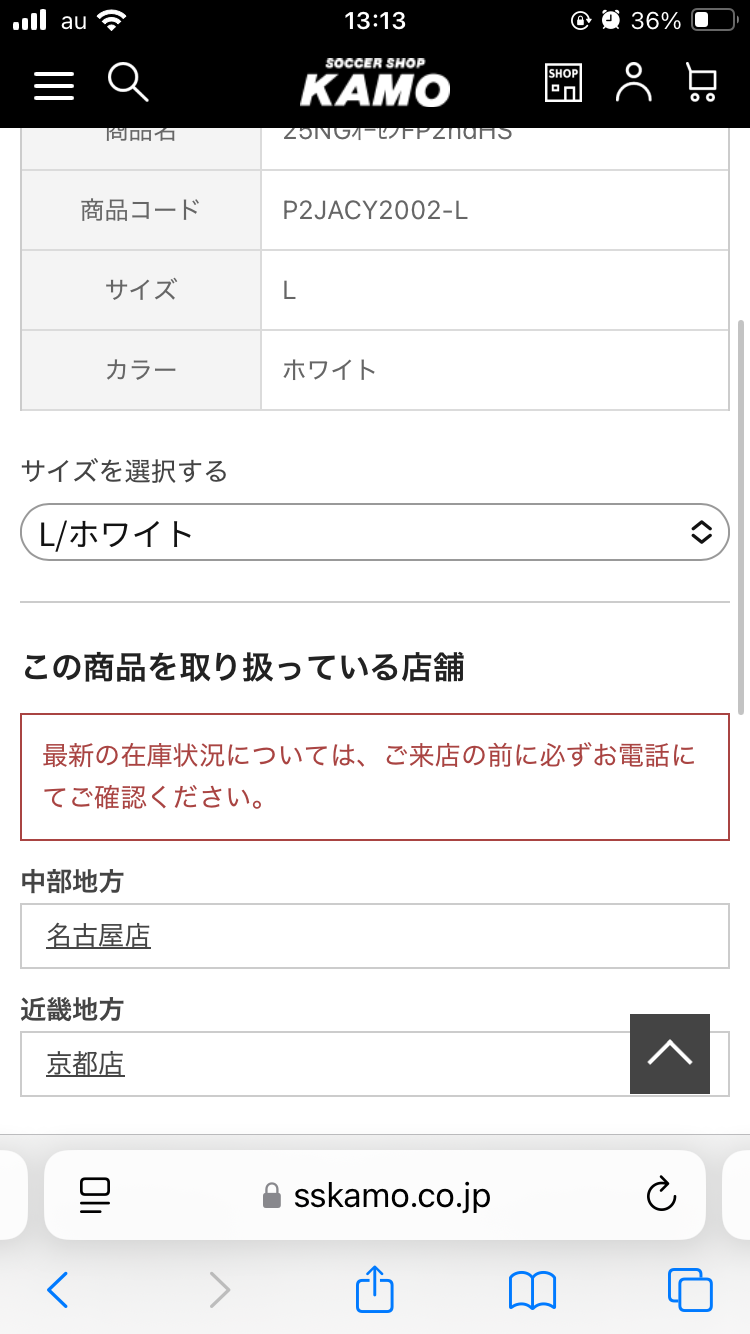Tap the Safari share icon

375,1290
